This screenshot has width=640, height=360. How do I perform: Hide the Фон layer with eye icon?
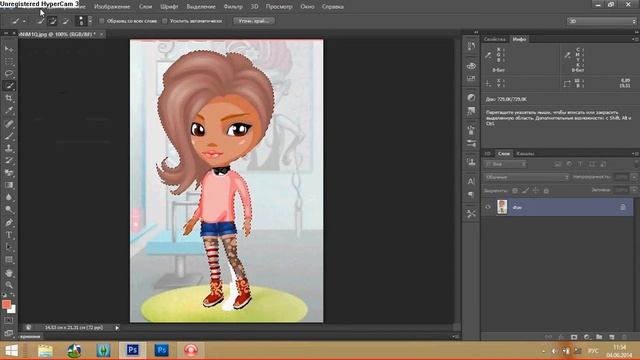click(x=488, y=207)
